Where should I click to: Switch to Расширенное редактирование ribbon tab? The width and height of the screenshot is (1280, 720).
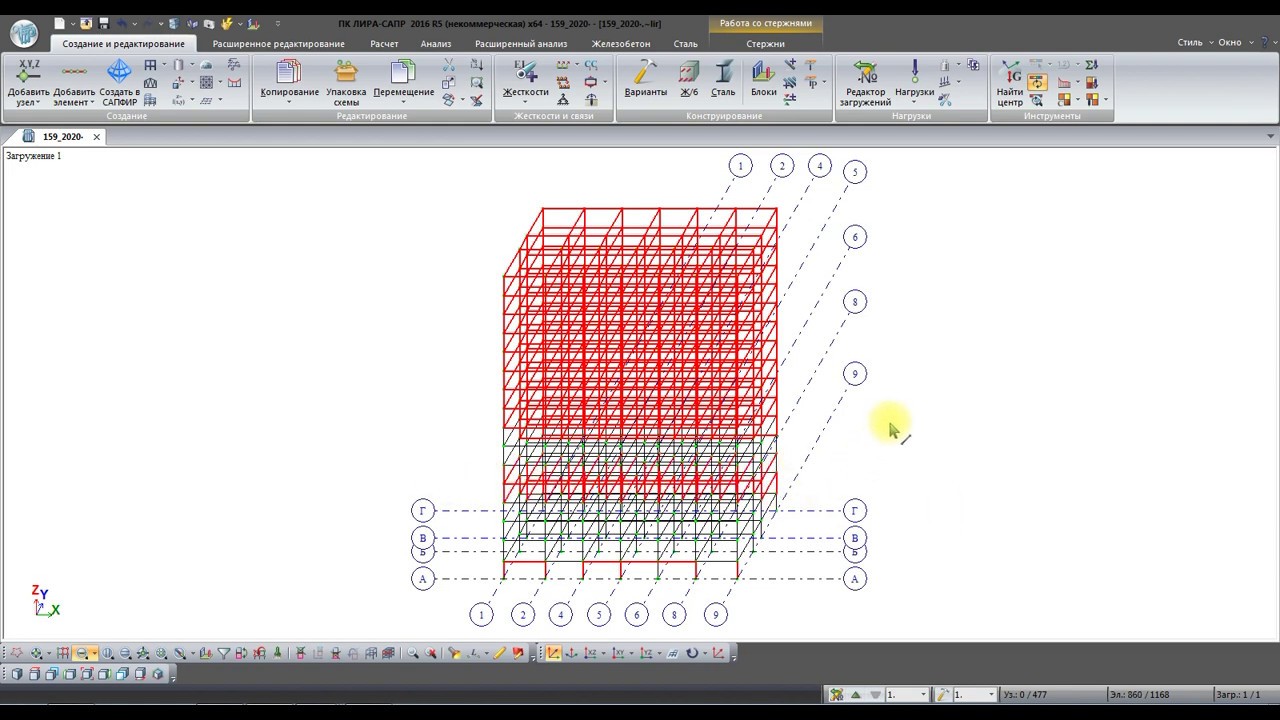(x=278, y=44)
